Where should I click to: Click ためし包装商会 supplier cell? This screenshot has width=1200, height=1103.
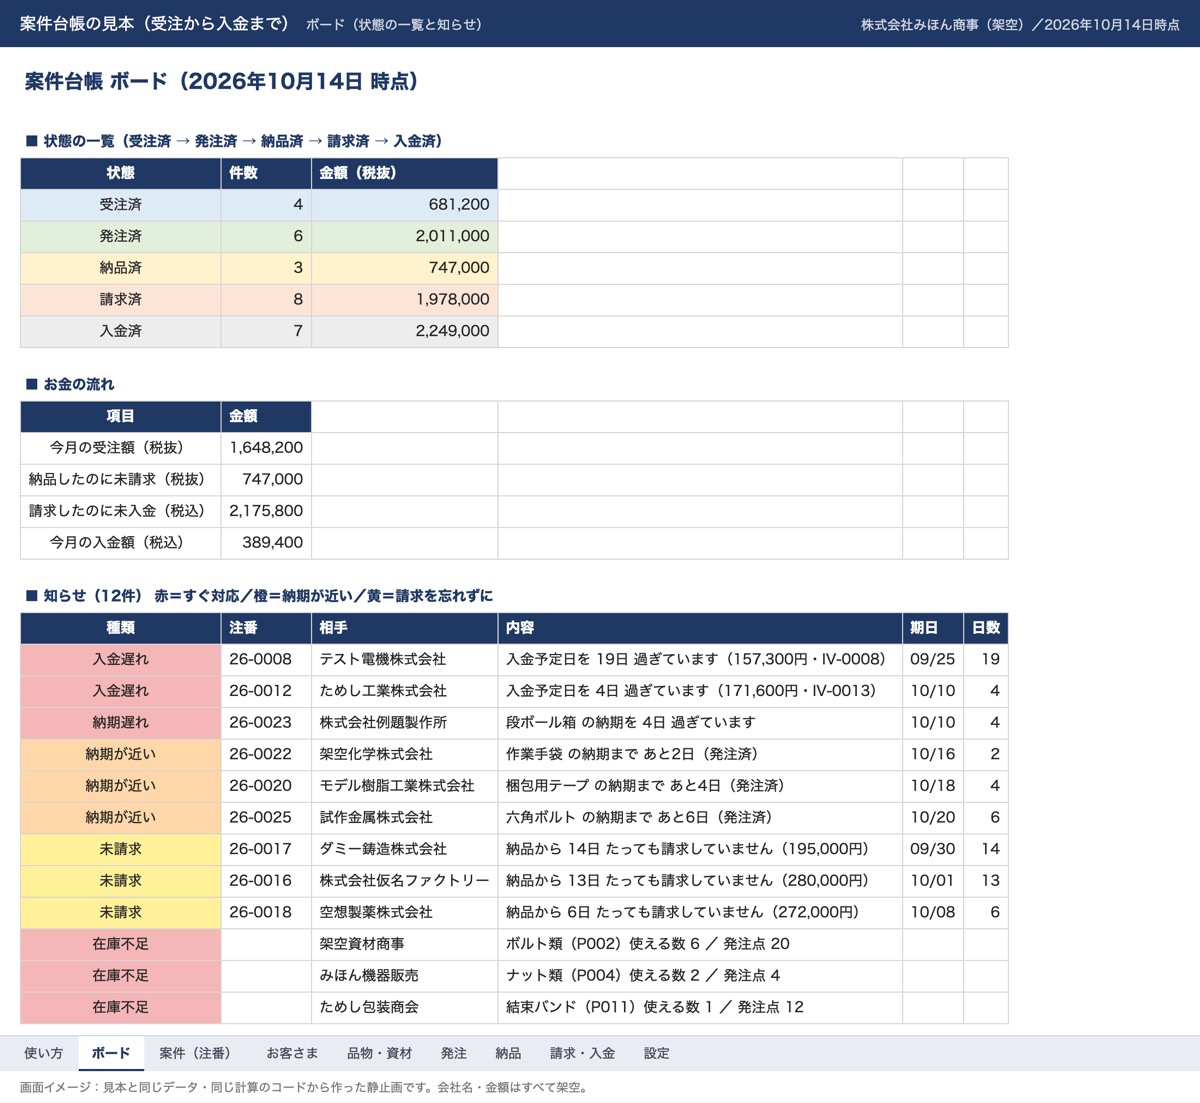[x=405, y=1007]
